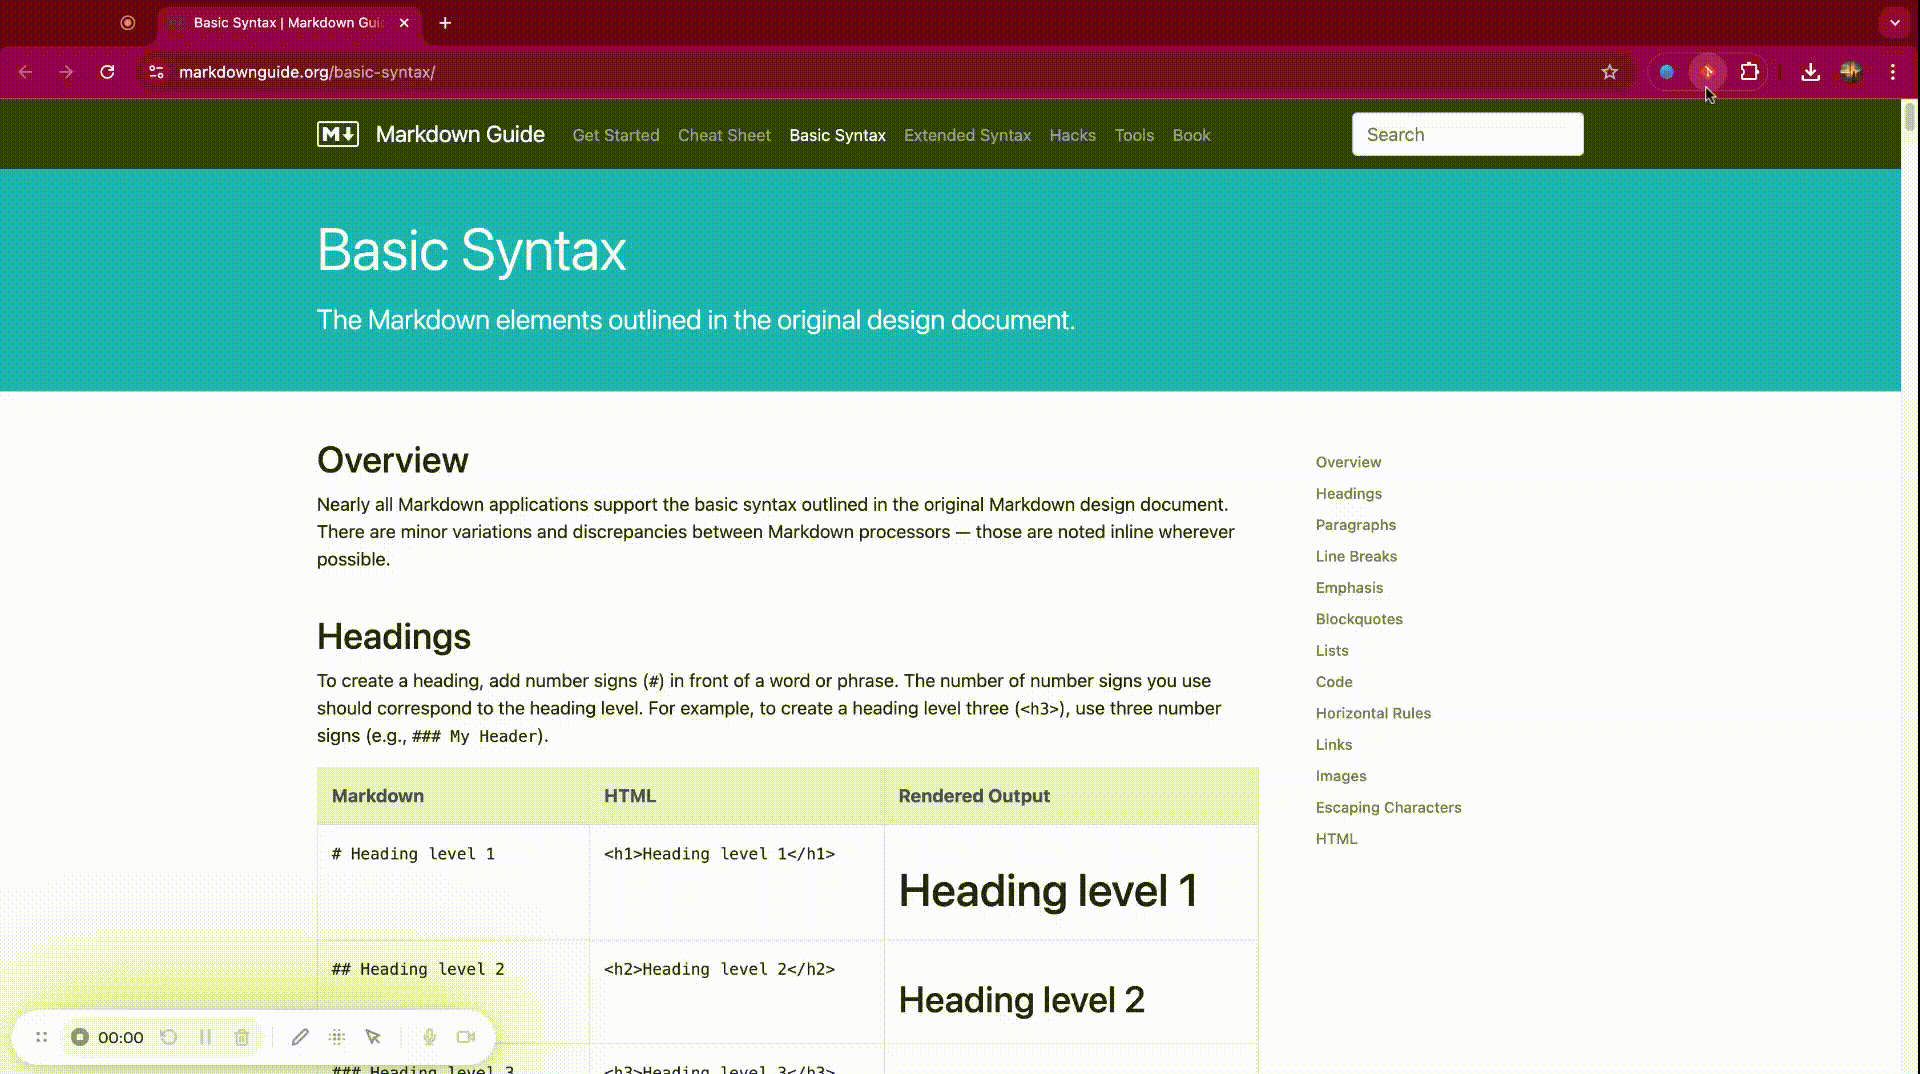
Task: Select the blur or grid effect tool in recorder
Action: point(337,1037)
